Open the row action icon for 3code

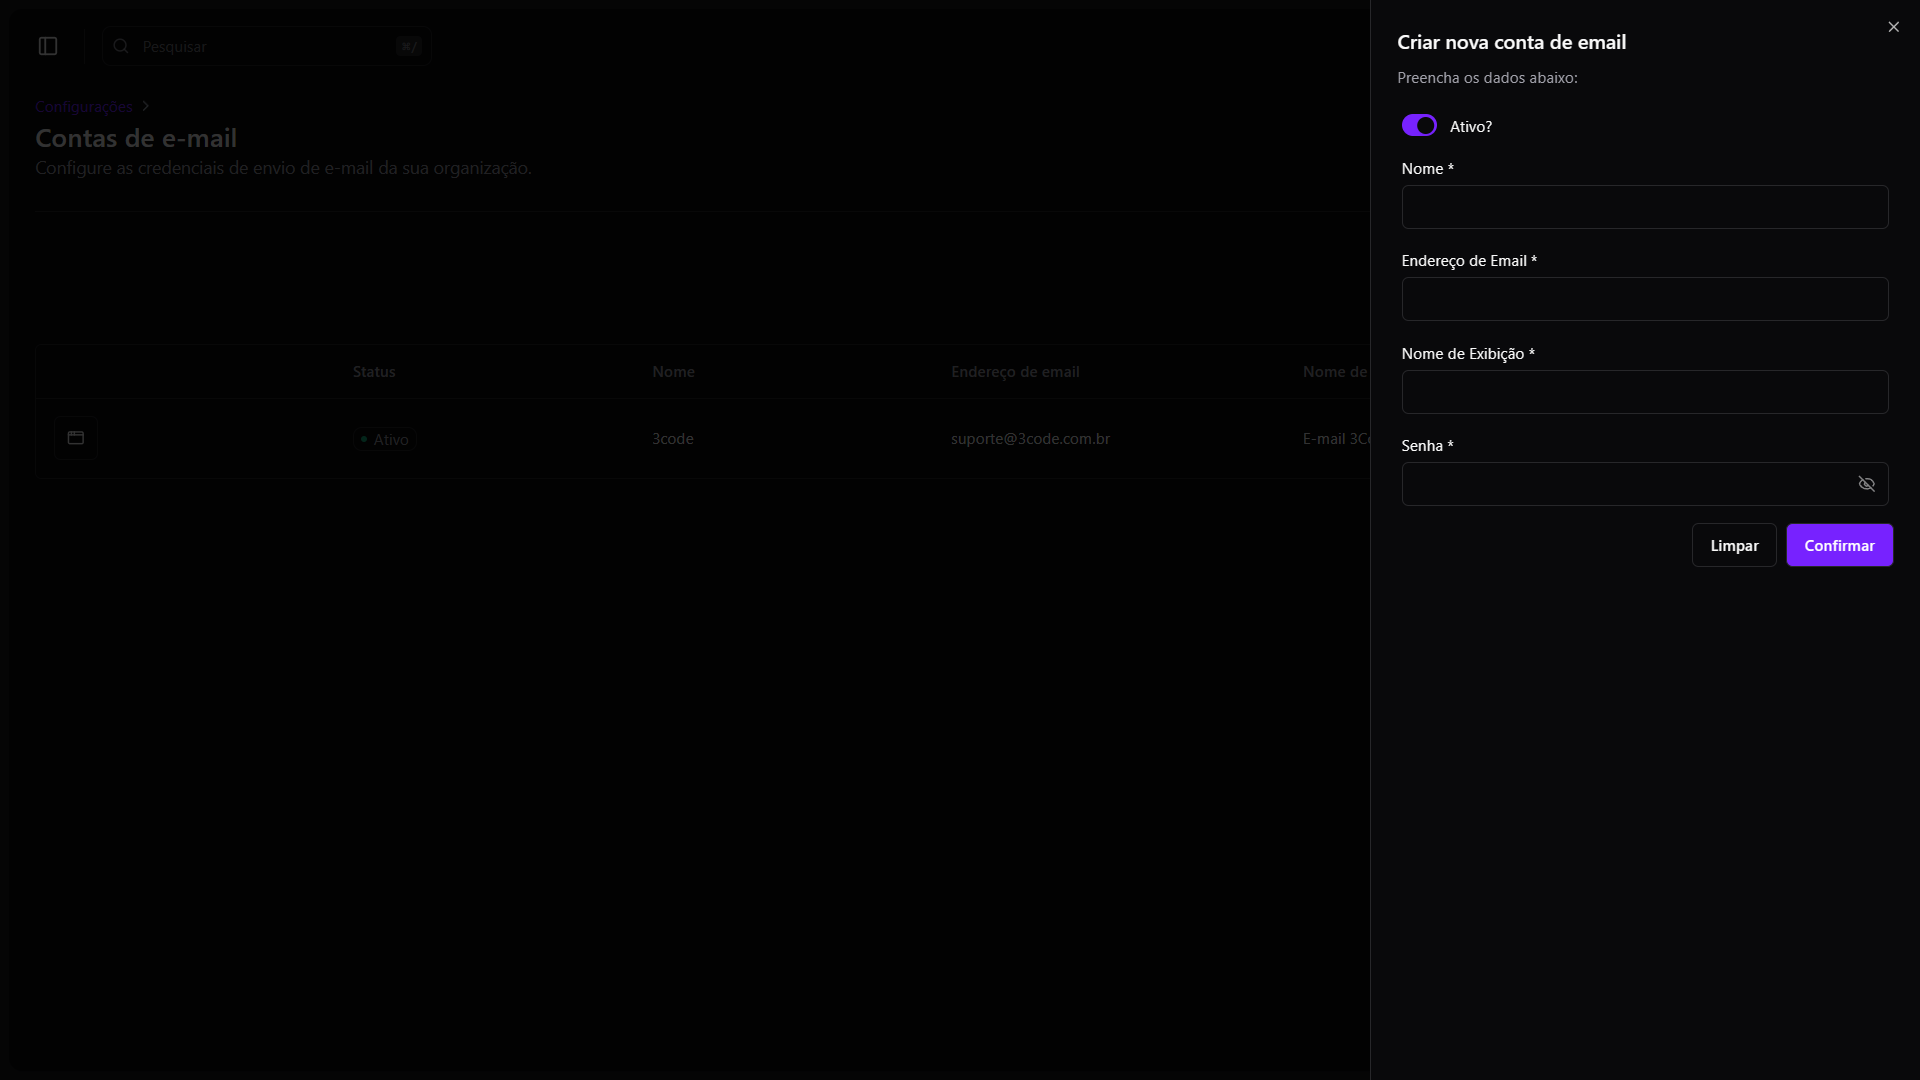(76, 438)
